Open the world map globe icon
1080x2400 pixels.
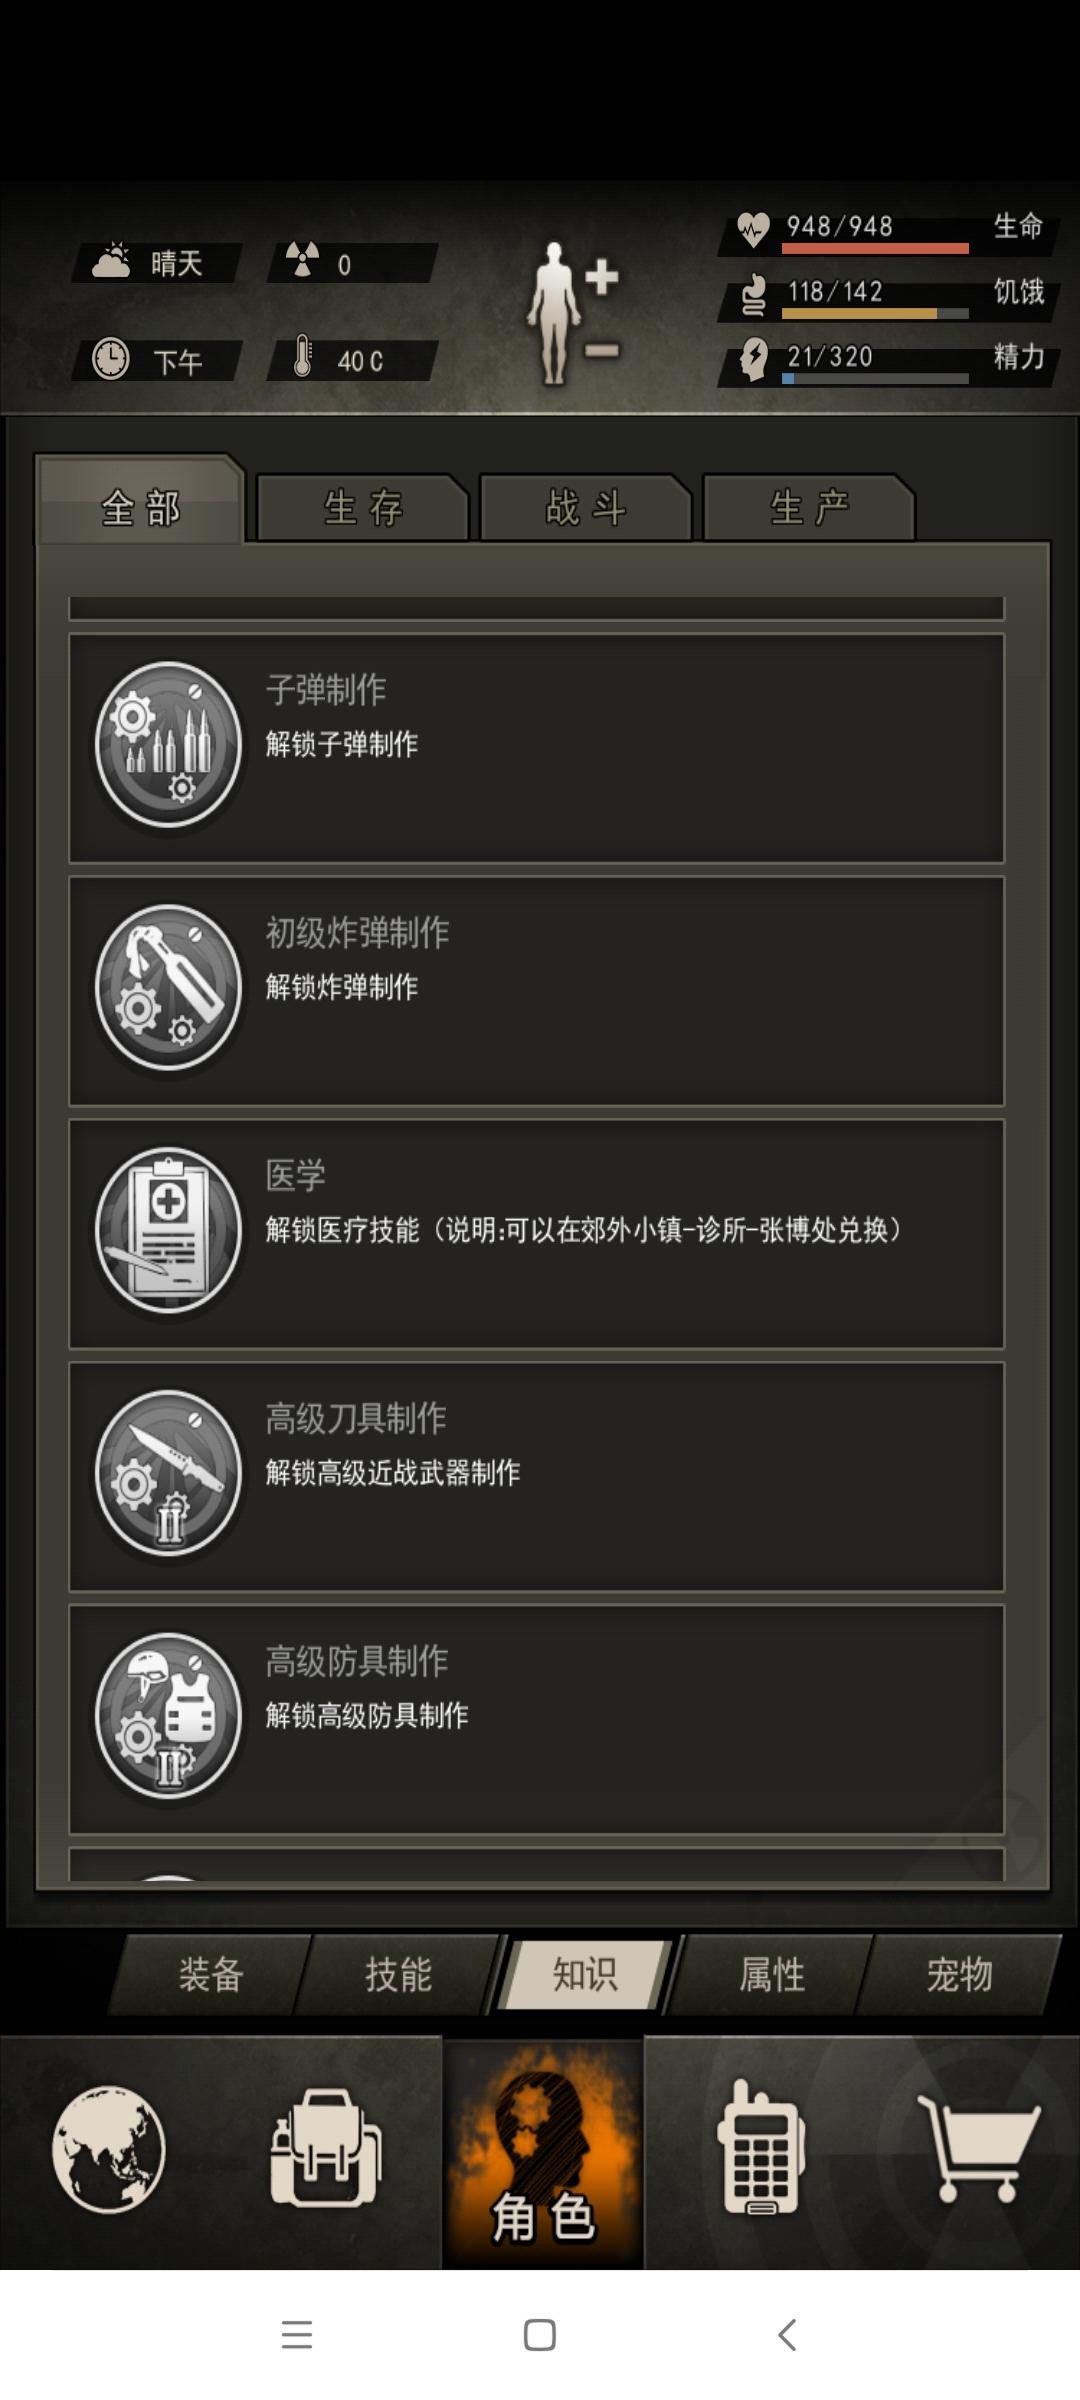tap(109, 2147)
